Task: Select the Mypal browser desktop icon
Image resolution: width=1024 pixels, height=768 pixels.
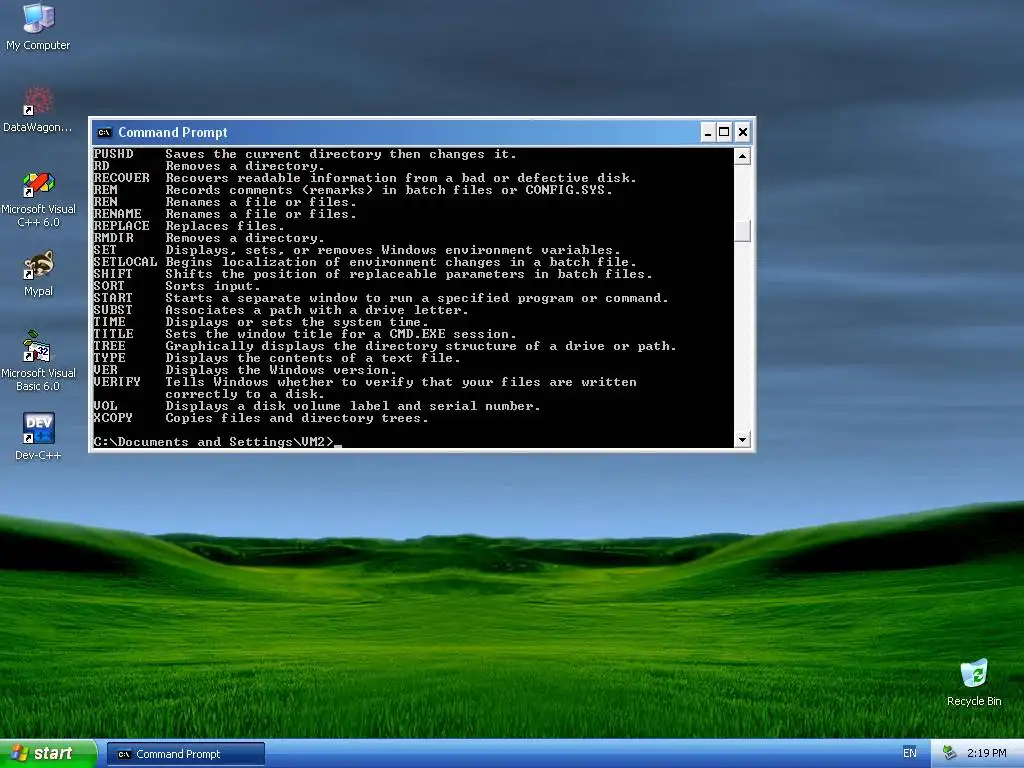Action: point(38,274)
